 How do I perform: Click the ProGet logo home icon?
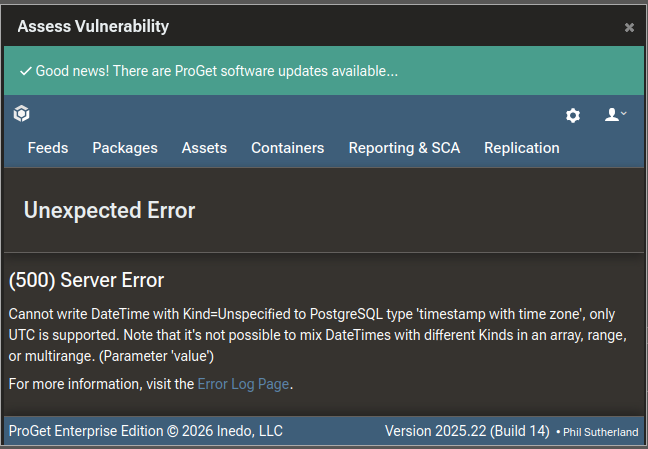21,115
